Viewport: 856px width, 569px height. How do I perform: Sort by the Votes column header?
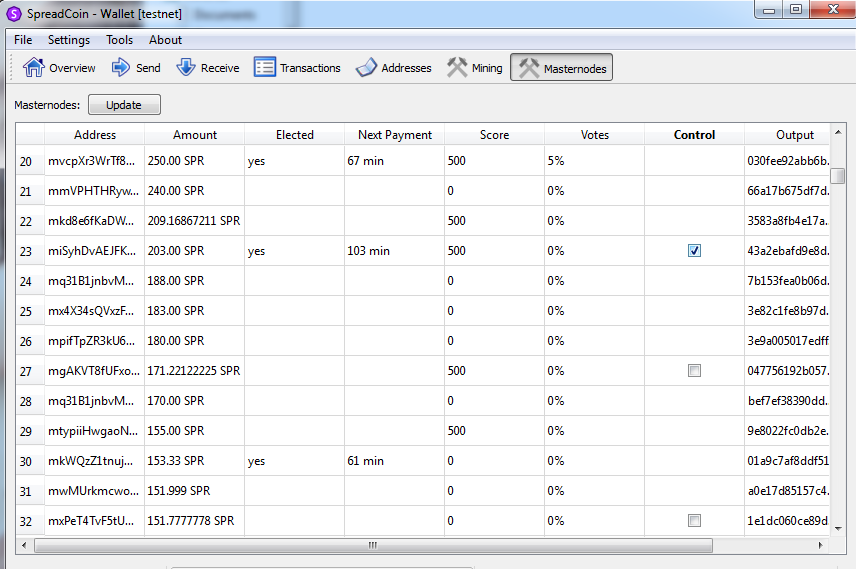(x=595, y=135)
